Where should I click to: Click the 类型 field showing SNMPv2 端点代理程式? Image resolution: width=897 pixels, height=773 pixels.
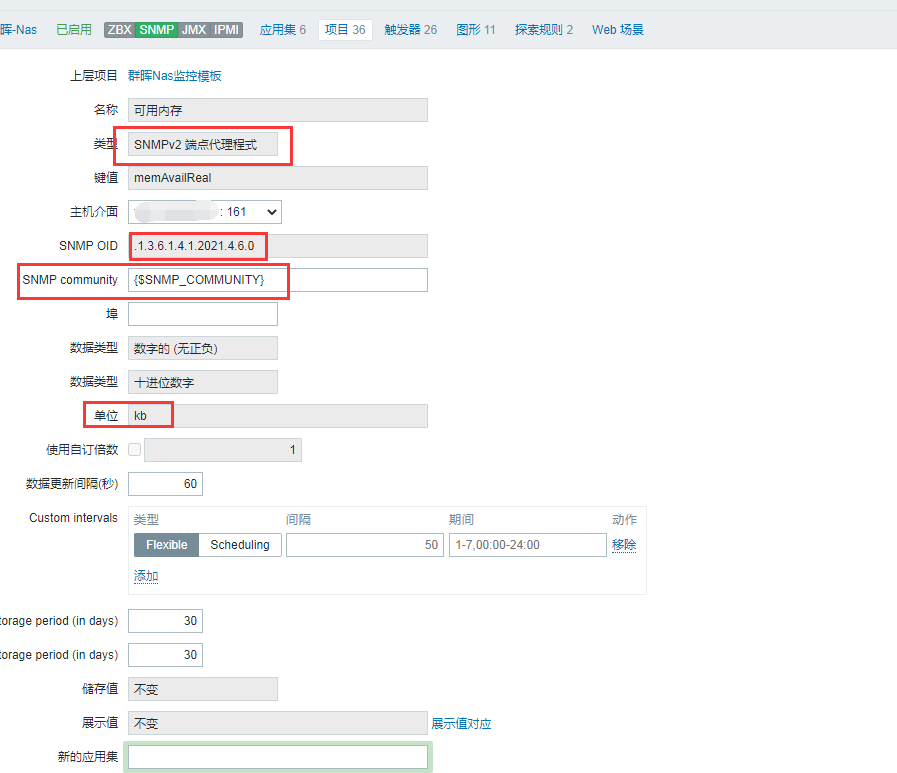coord(203,144)
